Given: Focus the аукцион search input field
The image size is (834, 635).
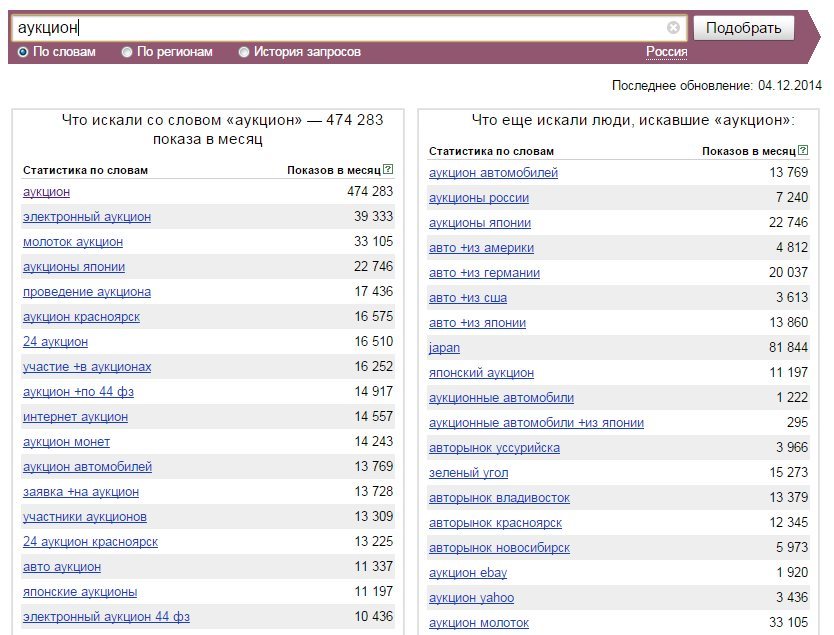Looking at the screenshot, I should [x=340, y=28].
